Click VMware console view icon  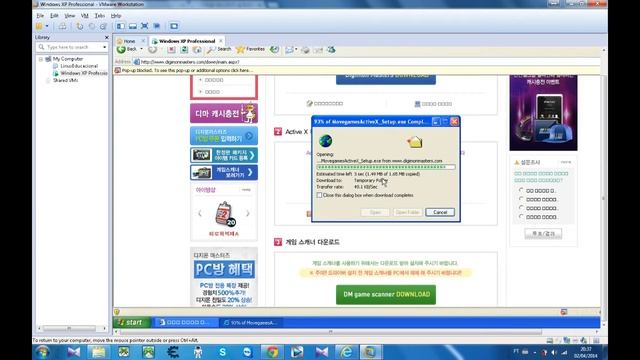click(x=174, y=26)
